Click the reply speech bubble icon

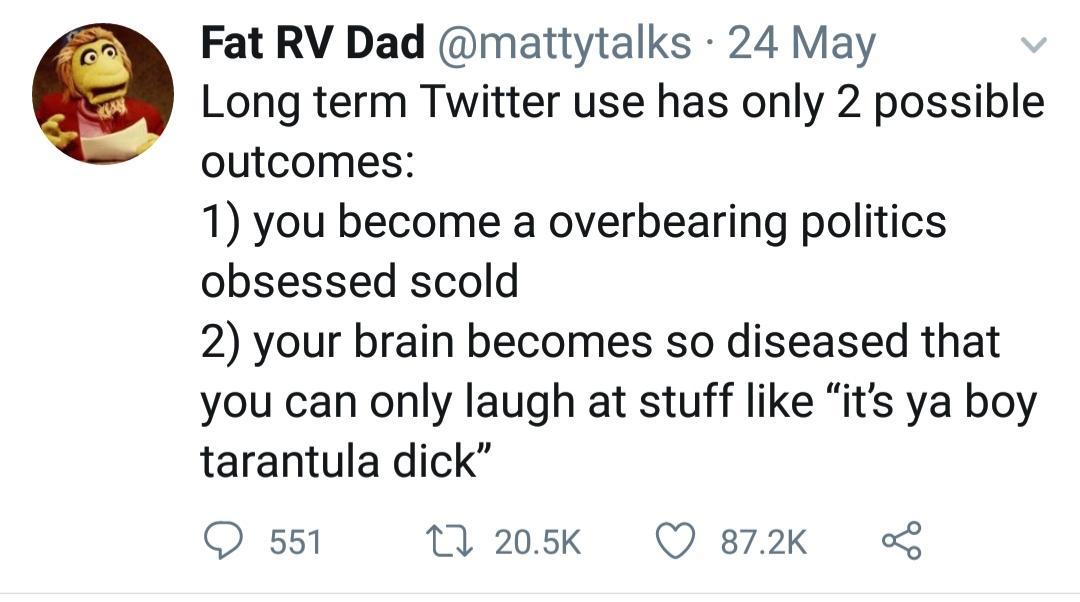coord(226,540)
